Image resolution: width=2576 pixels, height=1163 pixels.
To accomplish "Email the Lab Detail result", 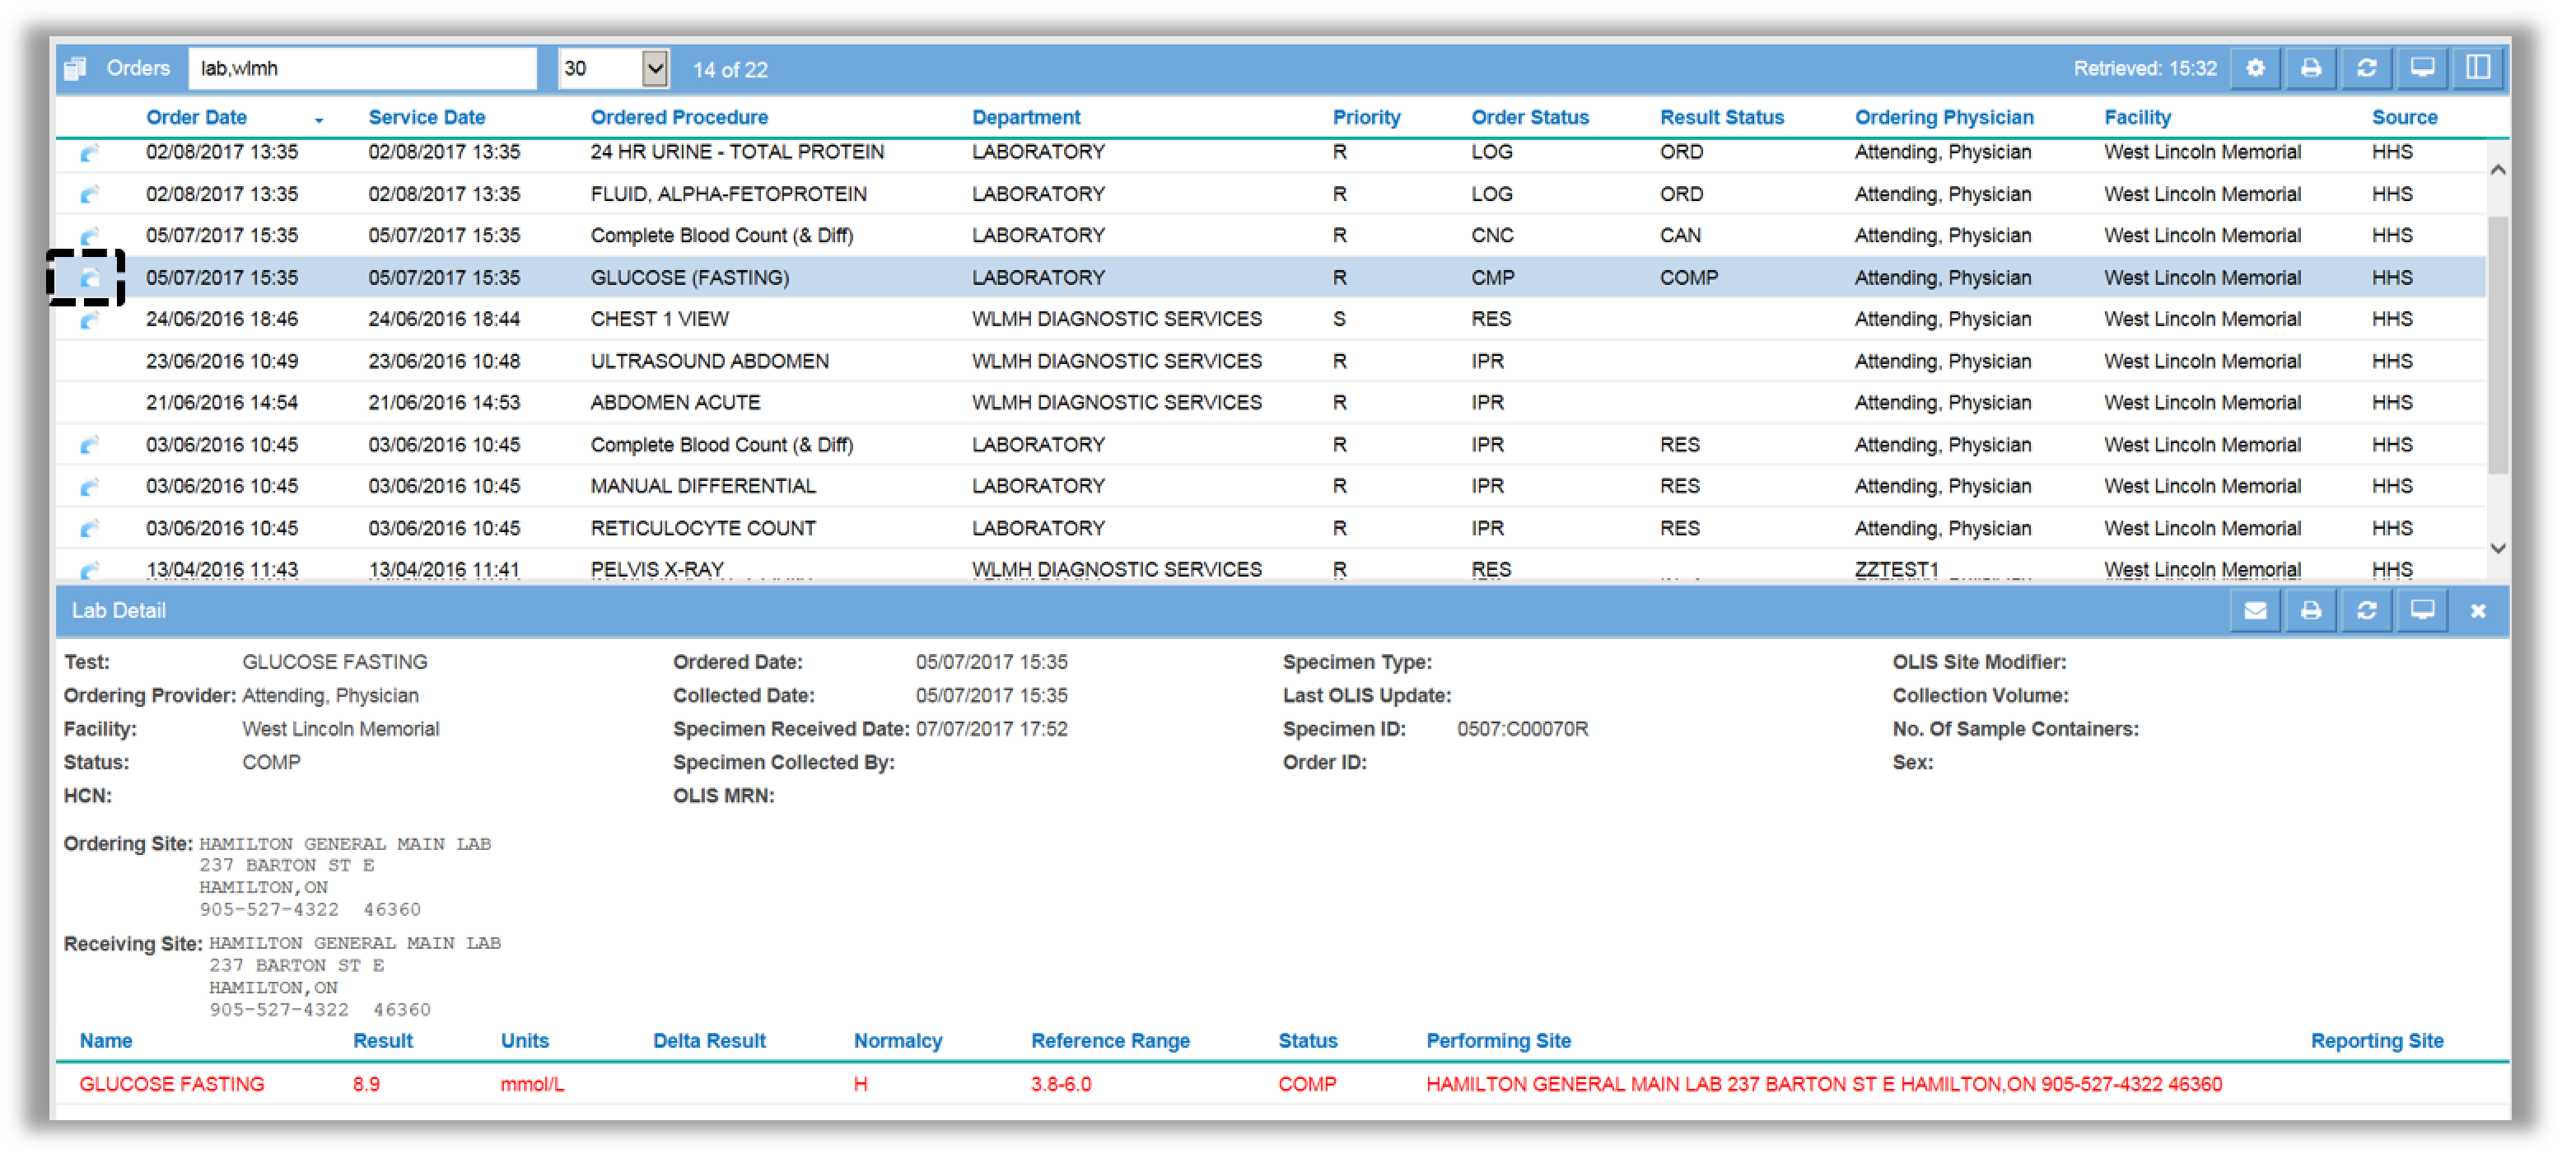I will click(x=2254, y=611).
